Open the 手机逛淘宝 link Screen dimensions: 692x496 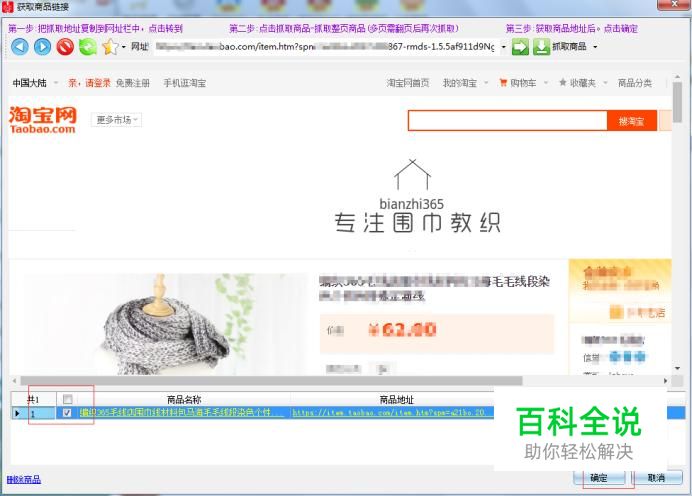[184, 83]
